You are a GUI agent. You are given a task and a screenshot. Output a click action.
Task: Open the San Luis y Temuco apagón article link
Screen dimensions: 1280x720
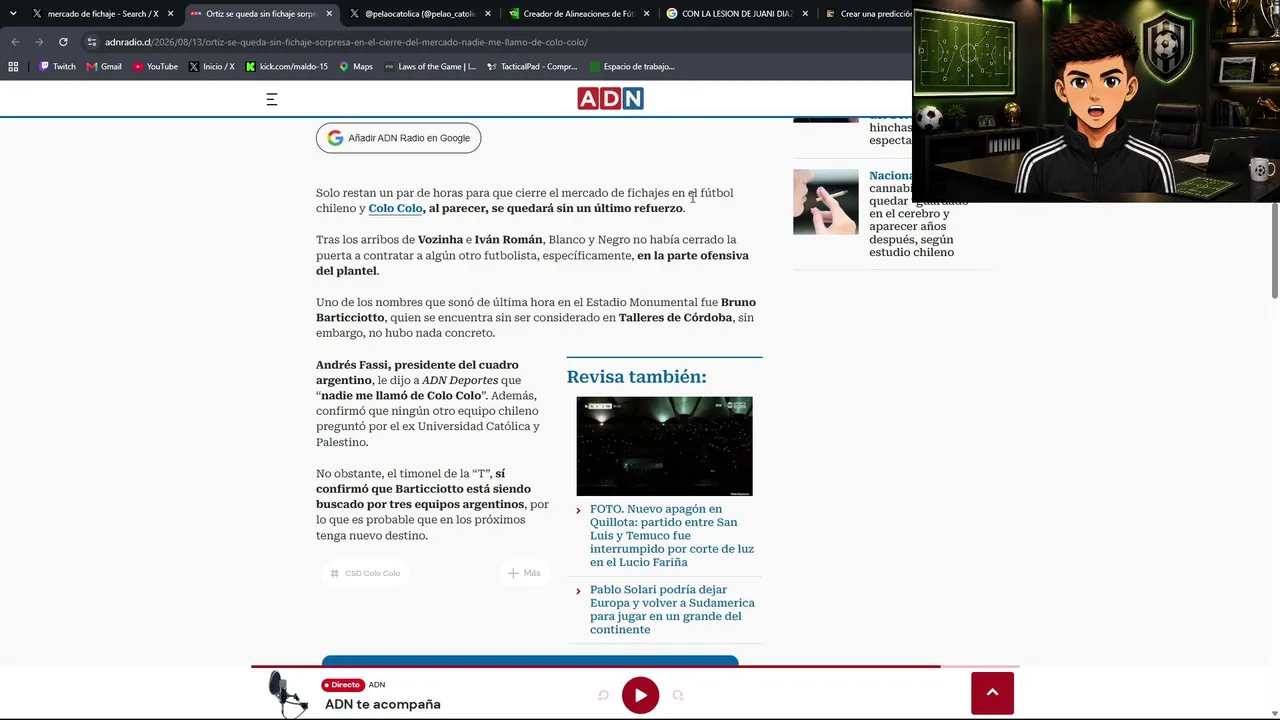[672, 535]
